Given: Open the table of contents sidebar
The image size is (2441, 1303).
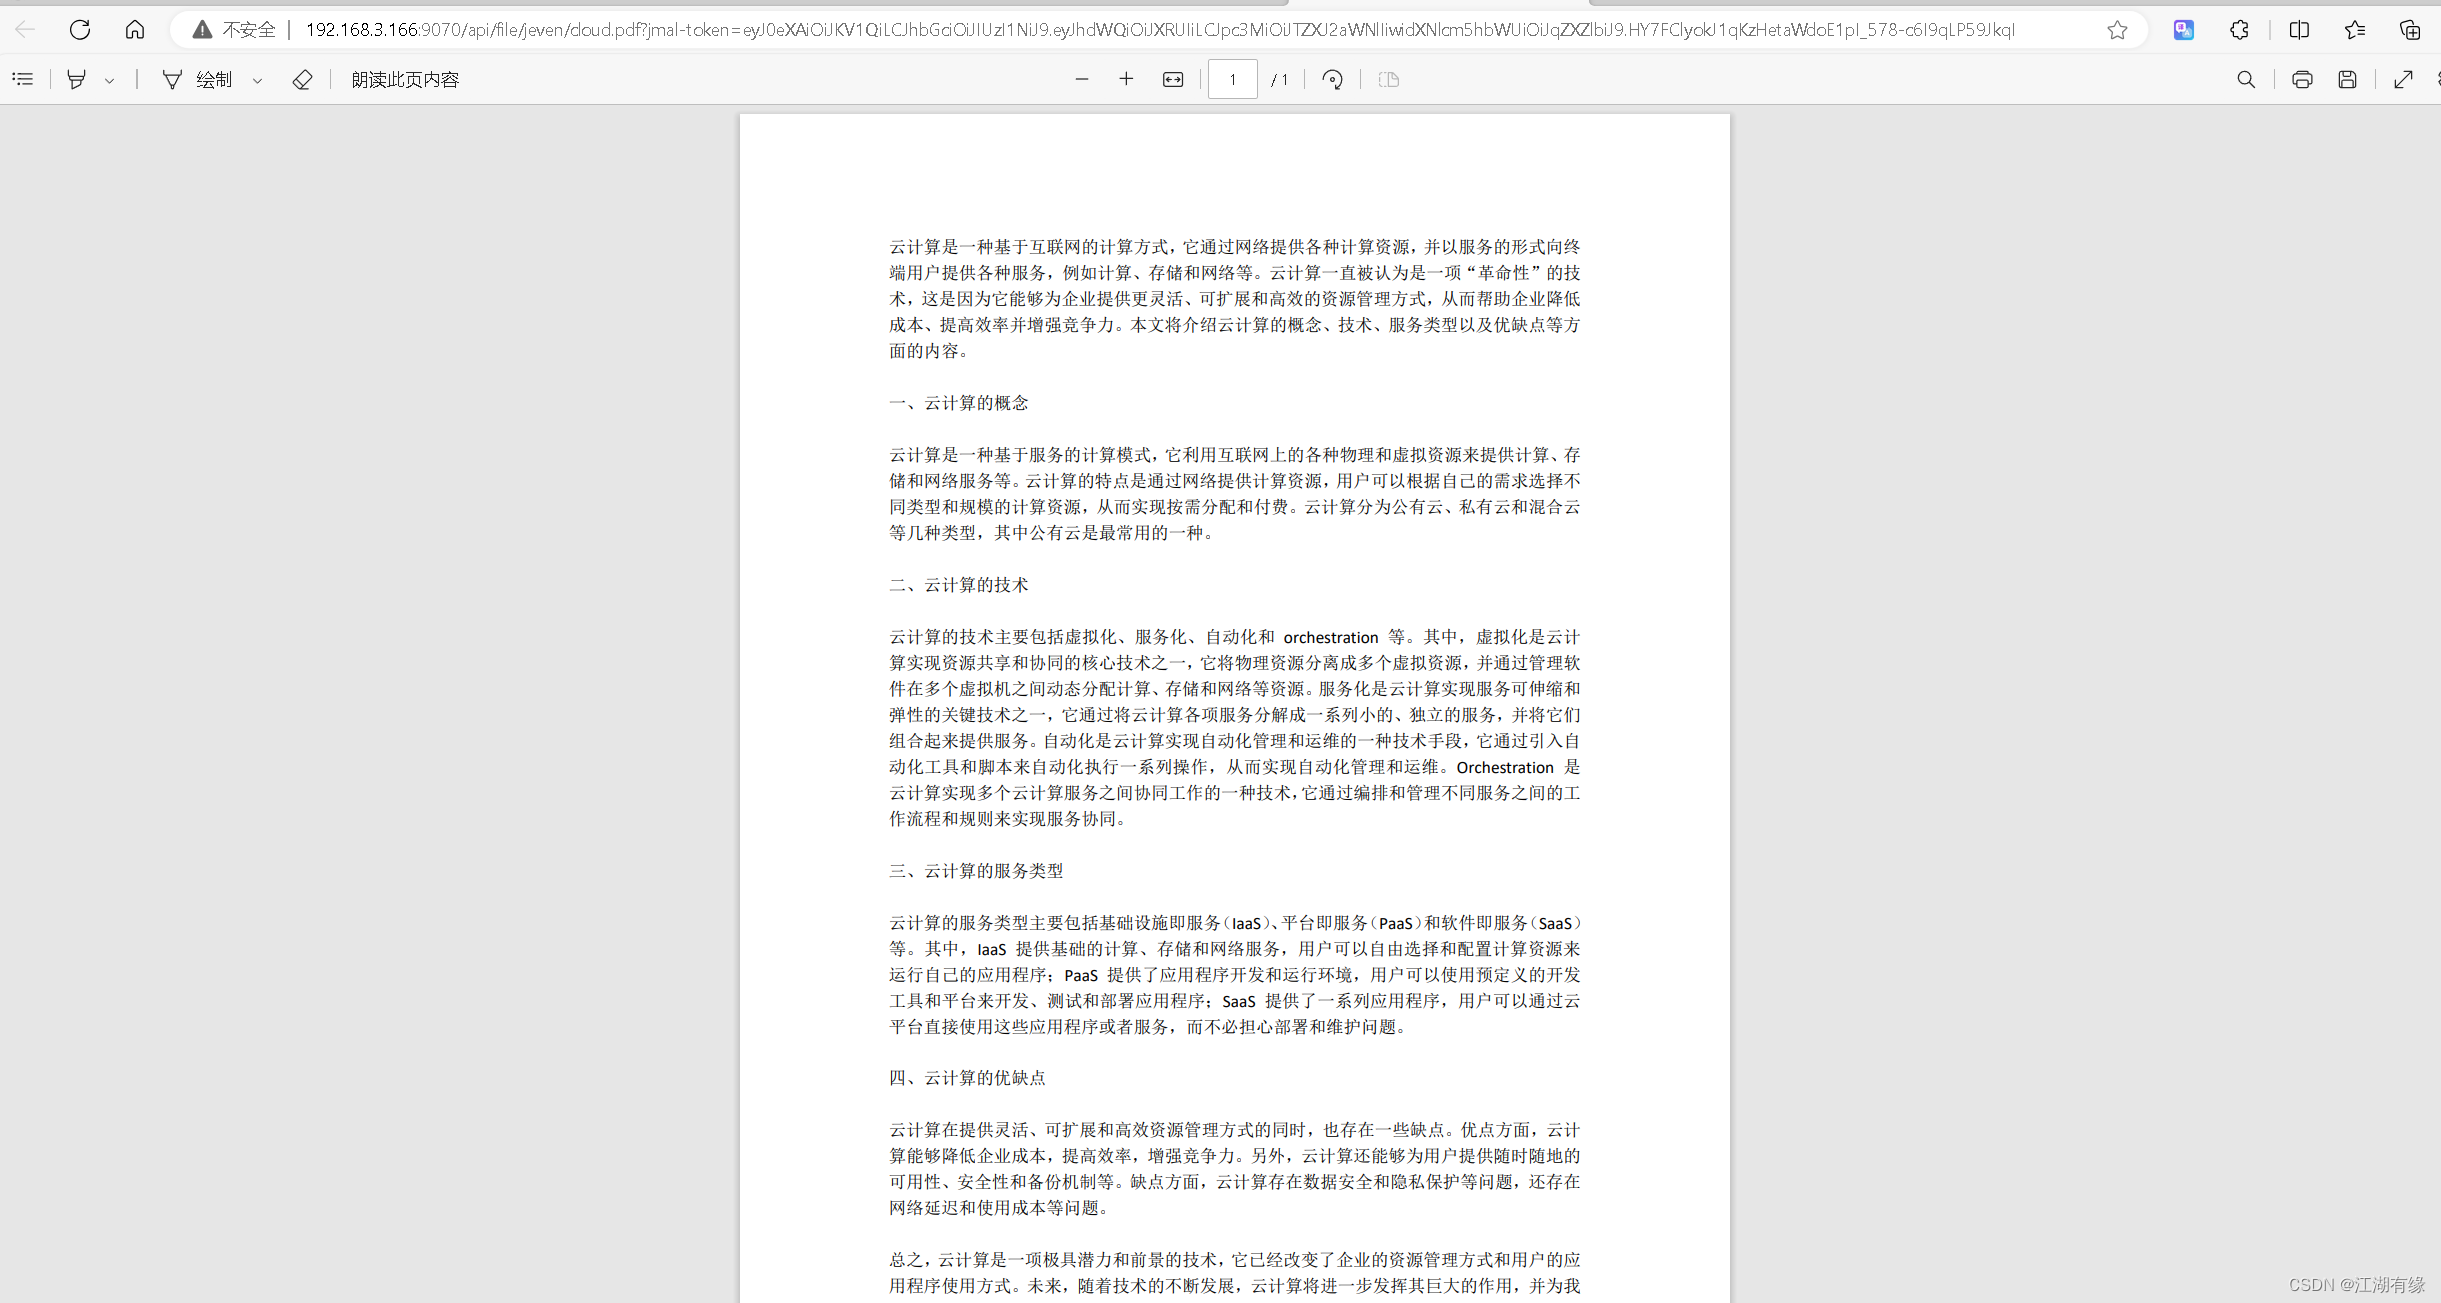Looking at the screenshot, I should point(23,79).
